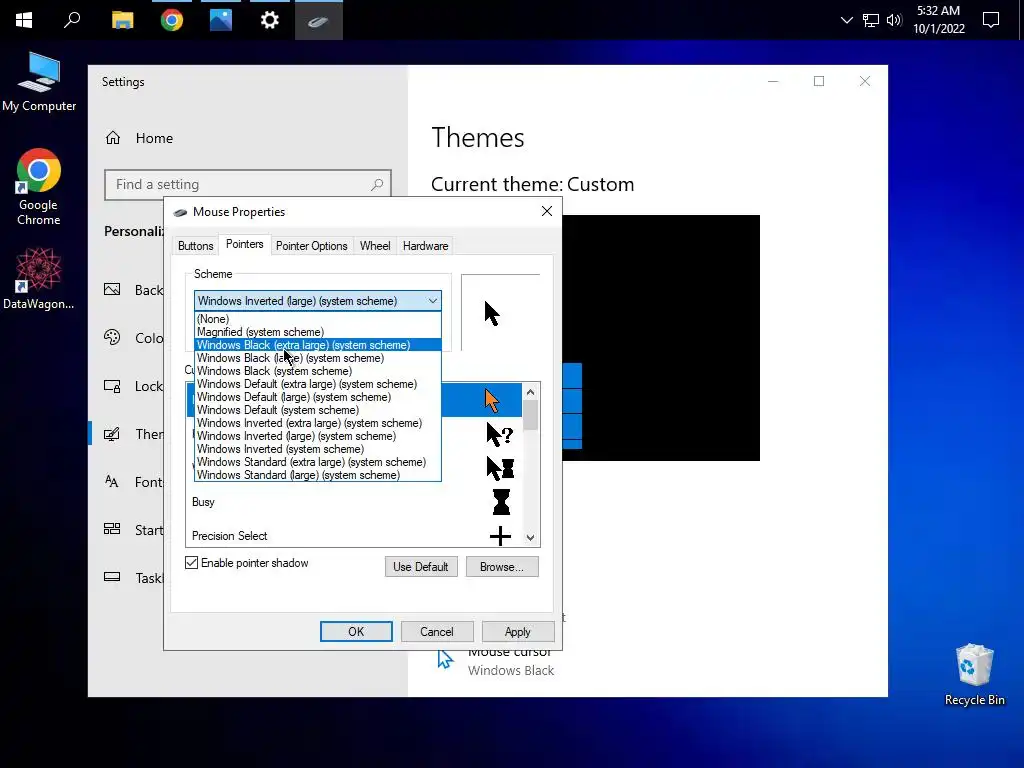
Task: Open the Taskbar icon in Settings sidebar
Action: [x=112, y=577]
